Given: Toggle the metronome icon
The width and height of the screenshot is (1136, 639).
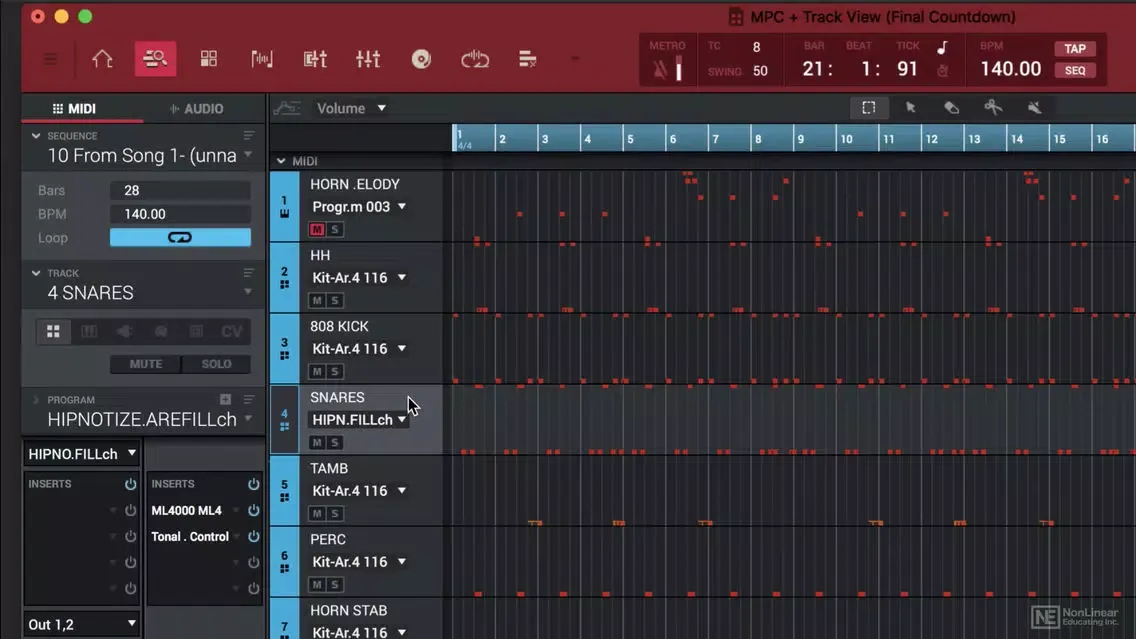Looking at the screenshot, I should pos(660,70).
